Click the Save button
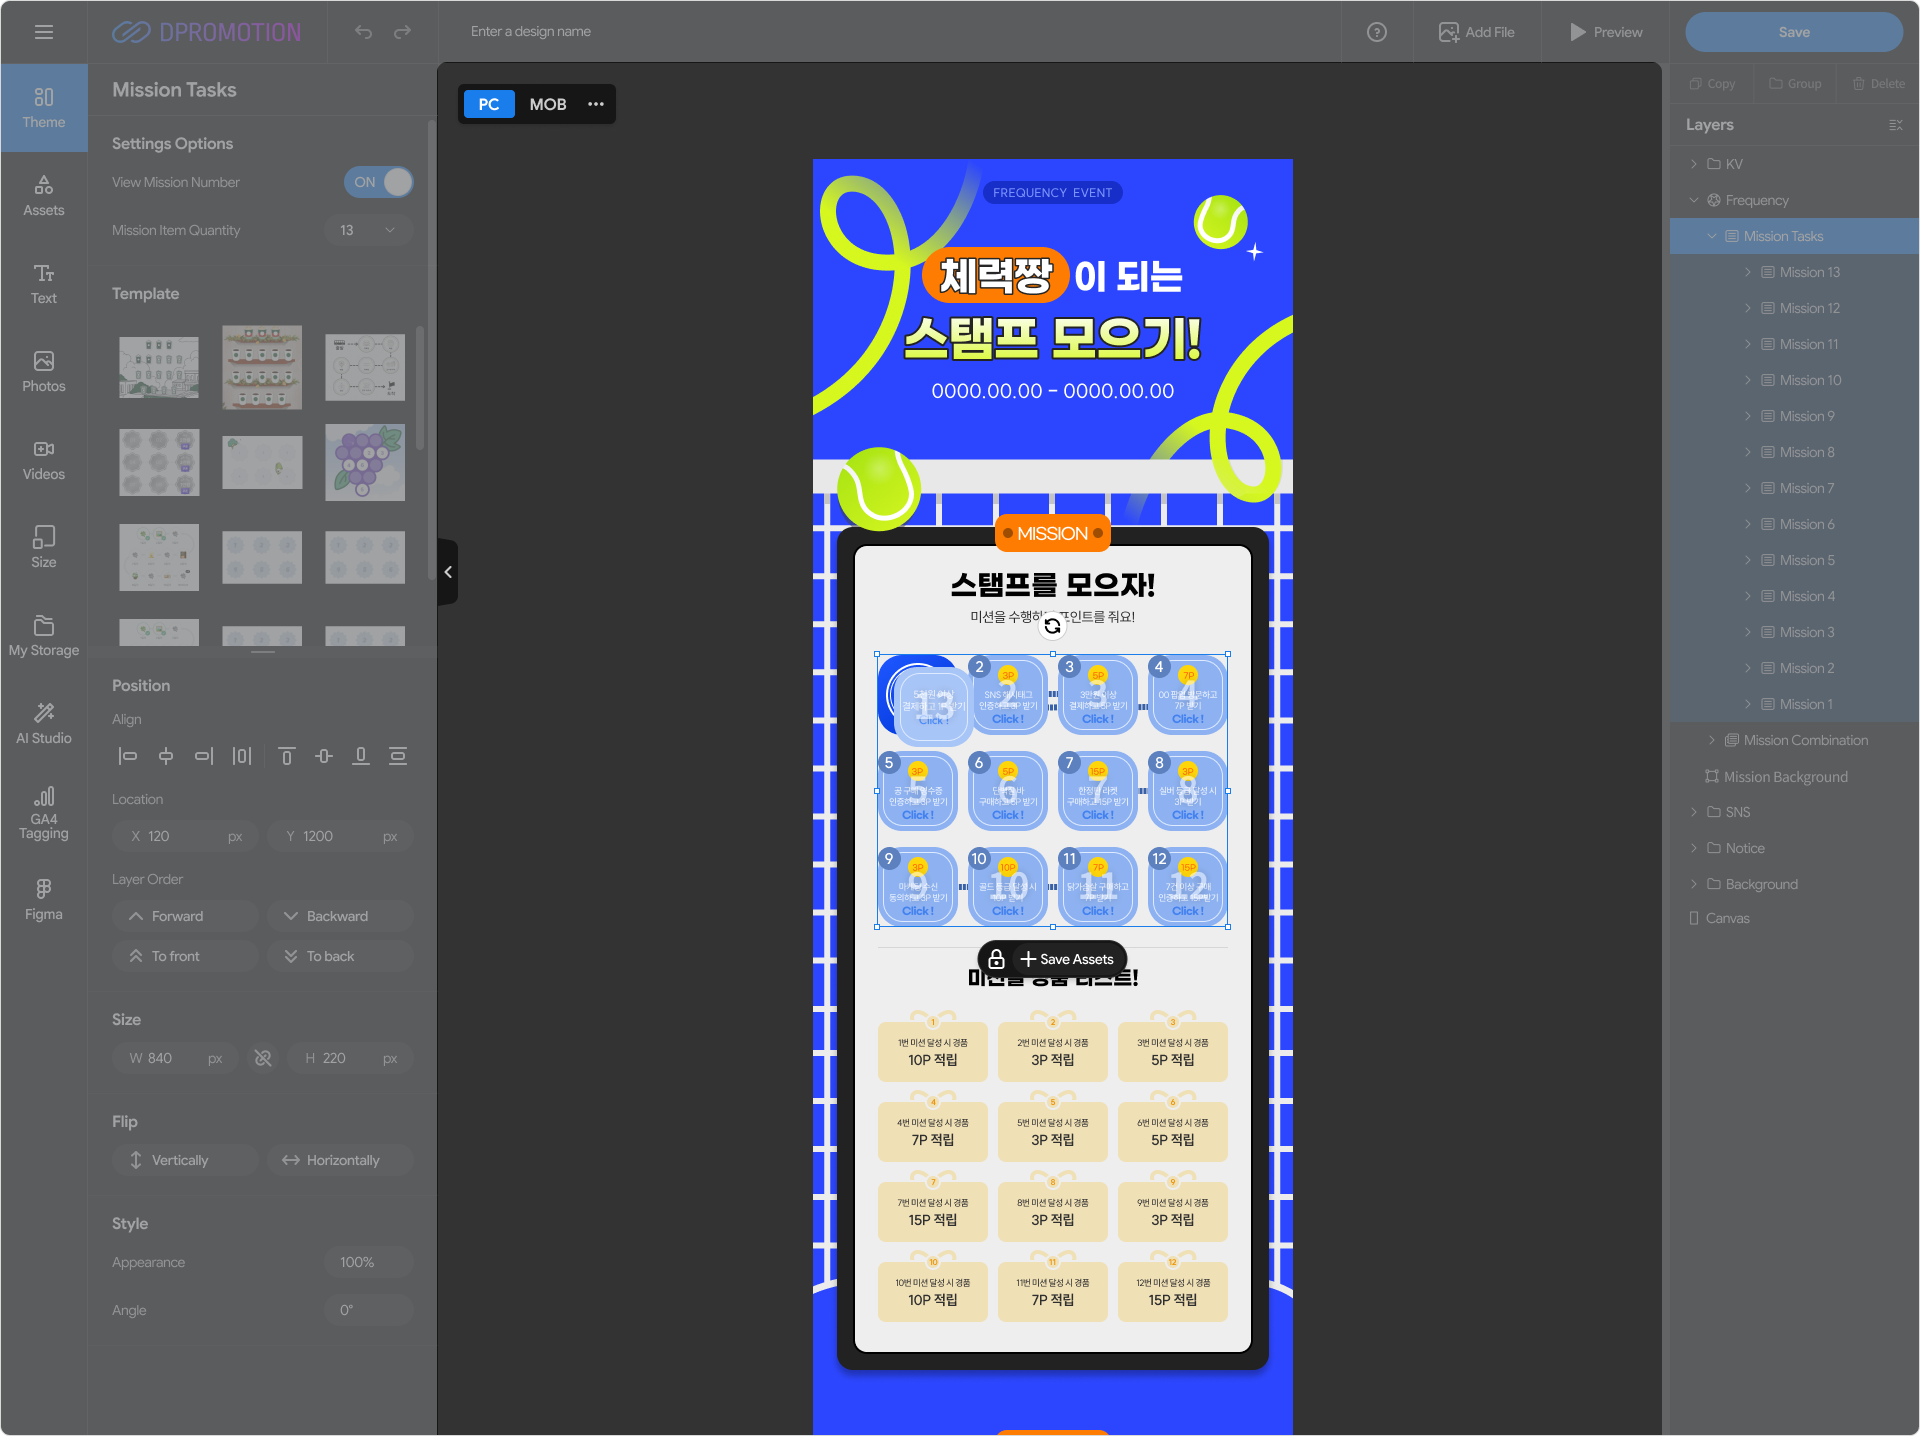The height and width of the screenshot is (1436, 1920). (x=1794, y=32)
